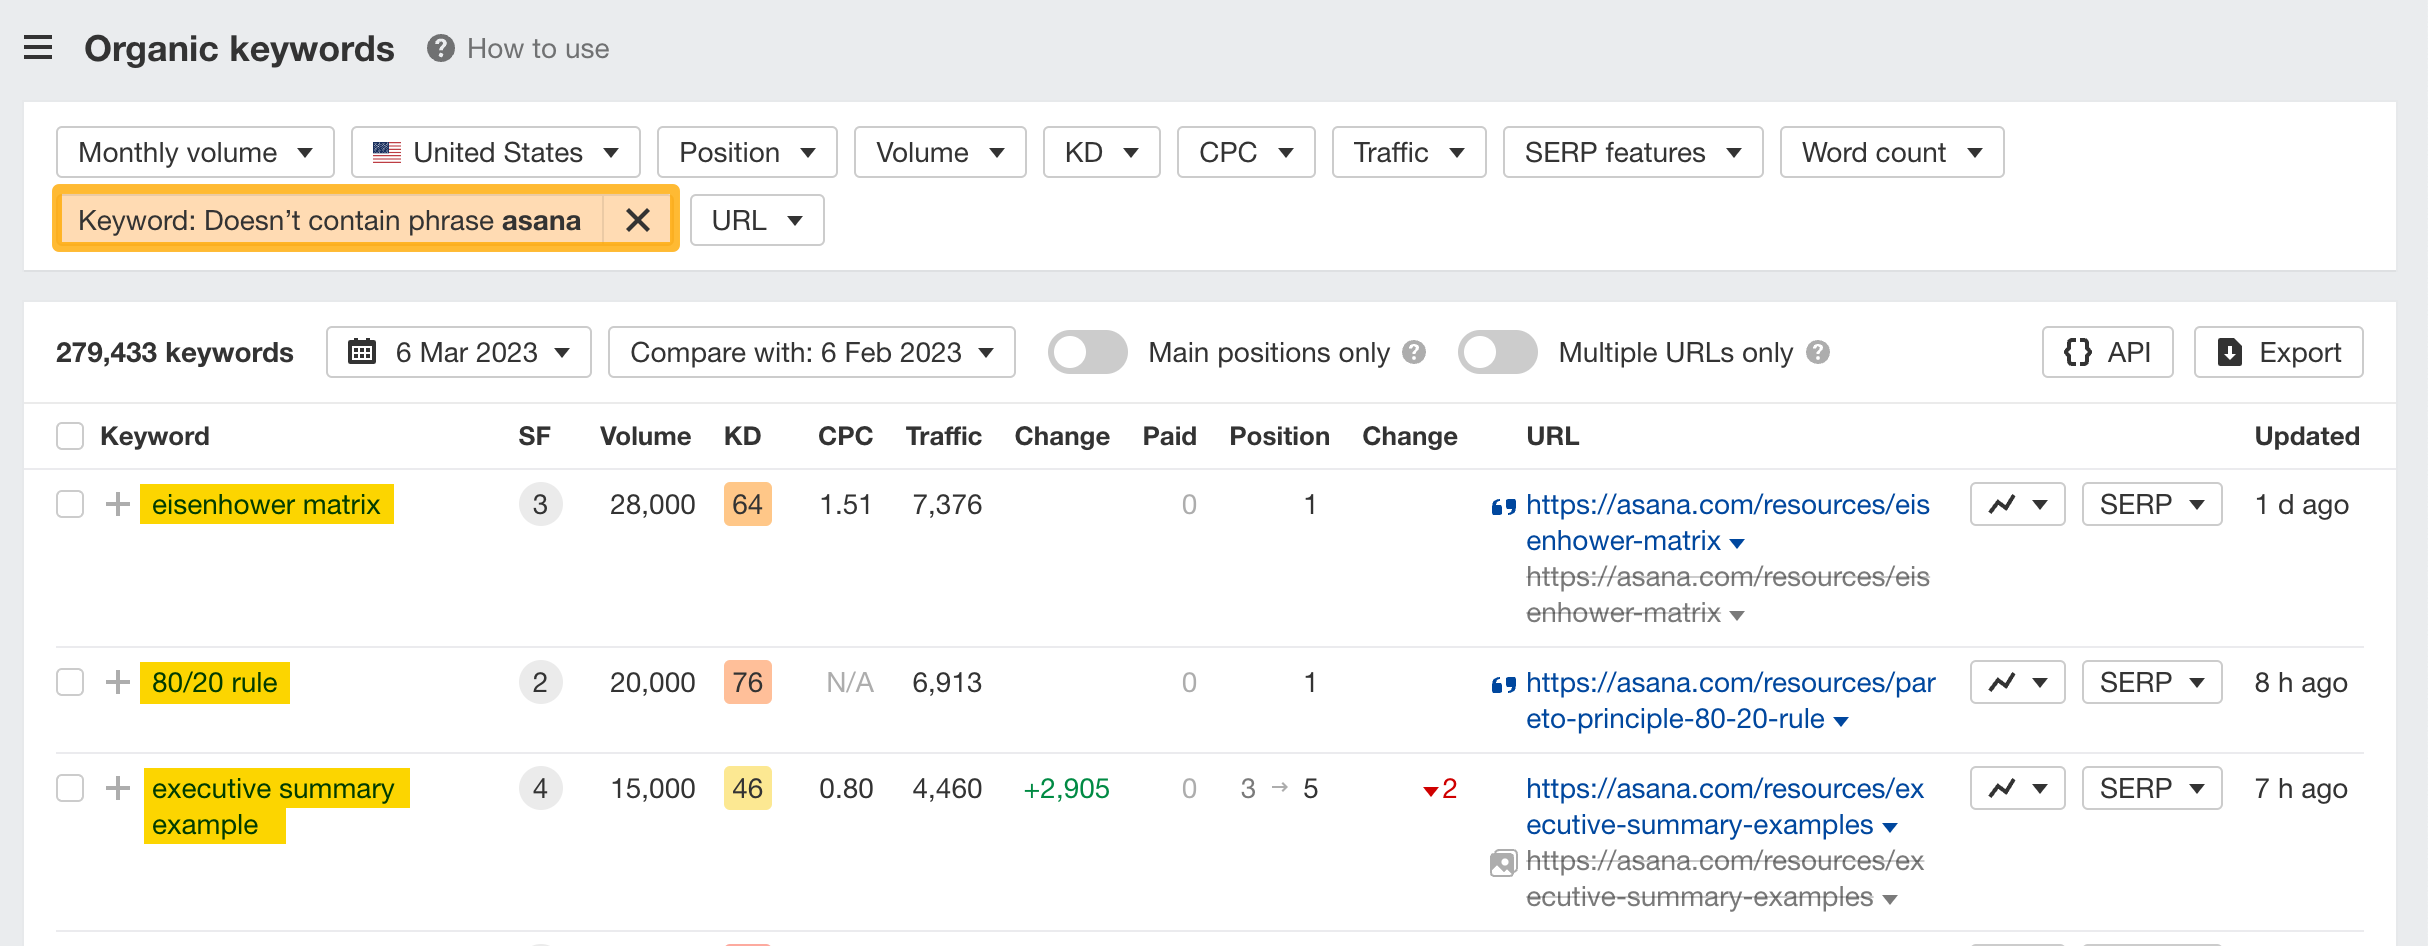Select all keywords with header checkbox

(70, 436)
